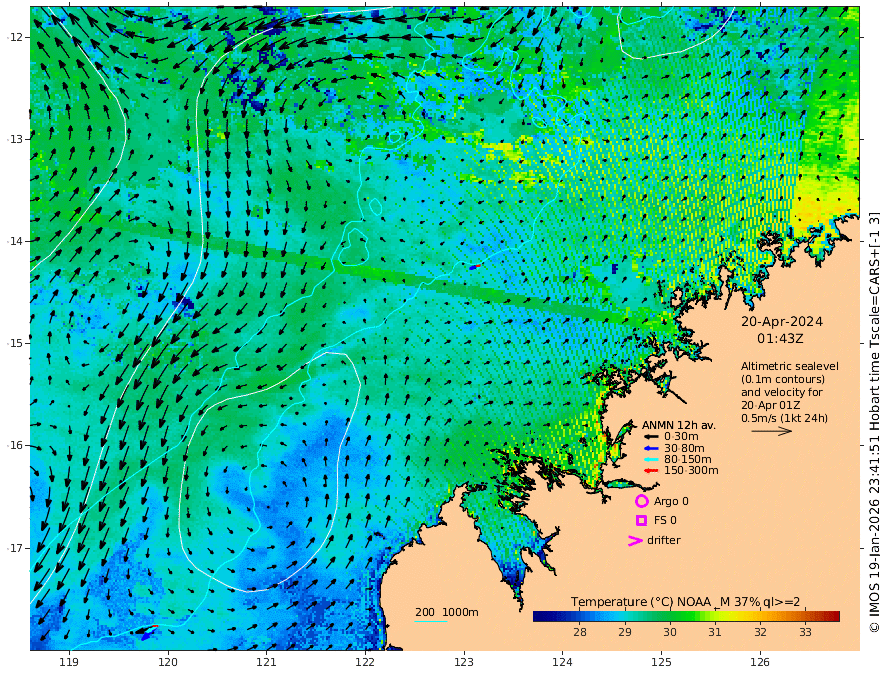Viewport: 880px width, 680px height.
Task: Click the latitude axis label -13
Action: (13, 139)
